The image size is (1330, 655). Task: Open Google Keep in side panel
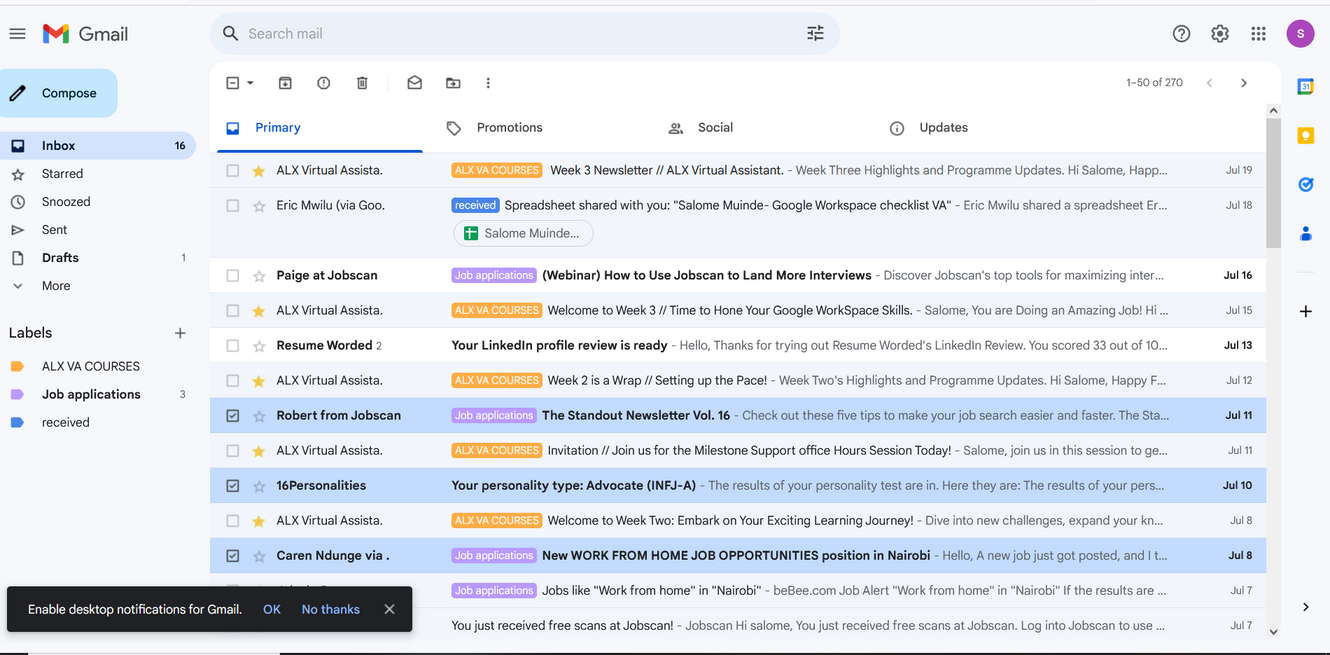(x=1305, y=135)
